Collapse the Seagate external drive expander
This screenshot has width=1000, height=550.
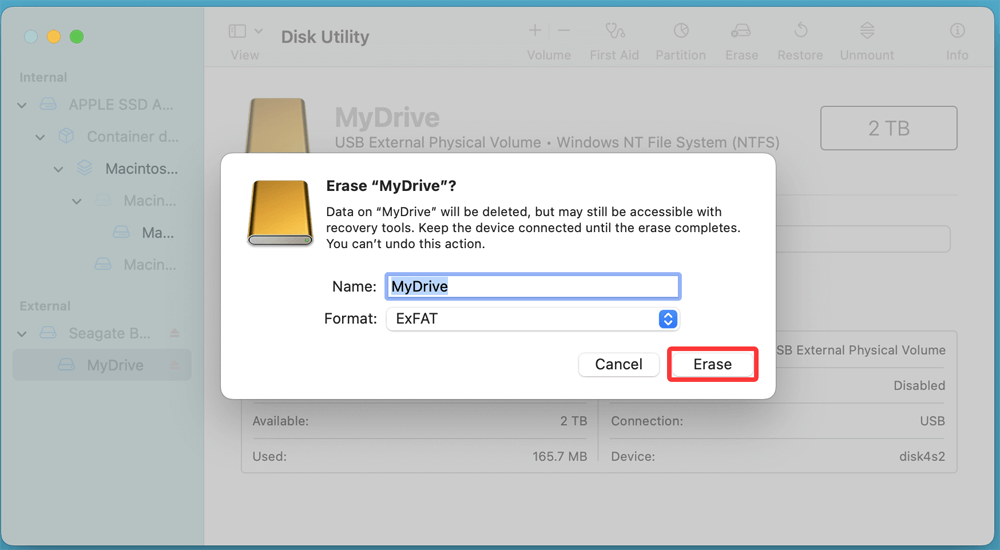tap(22, 333)
